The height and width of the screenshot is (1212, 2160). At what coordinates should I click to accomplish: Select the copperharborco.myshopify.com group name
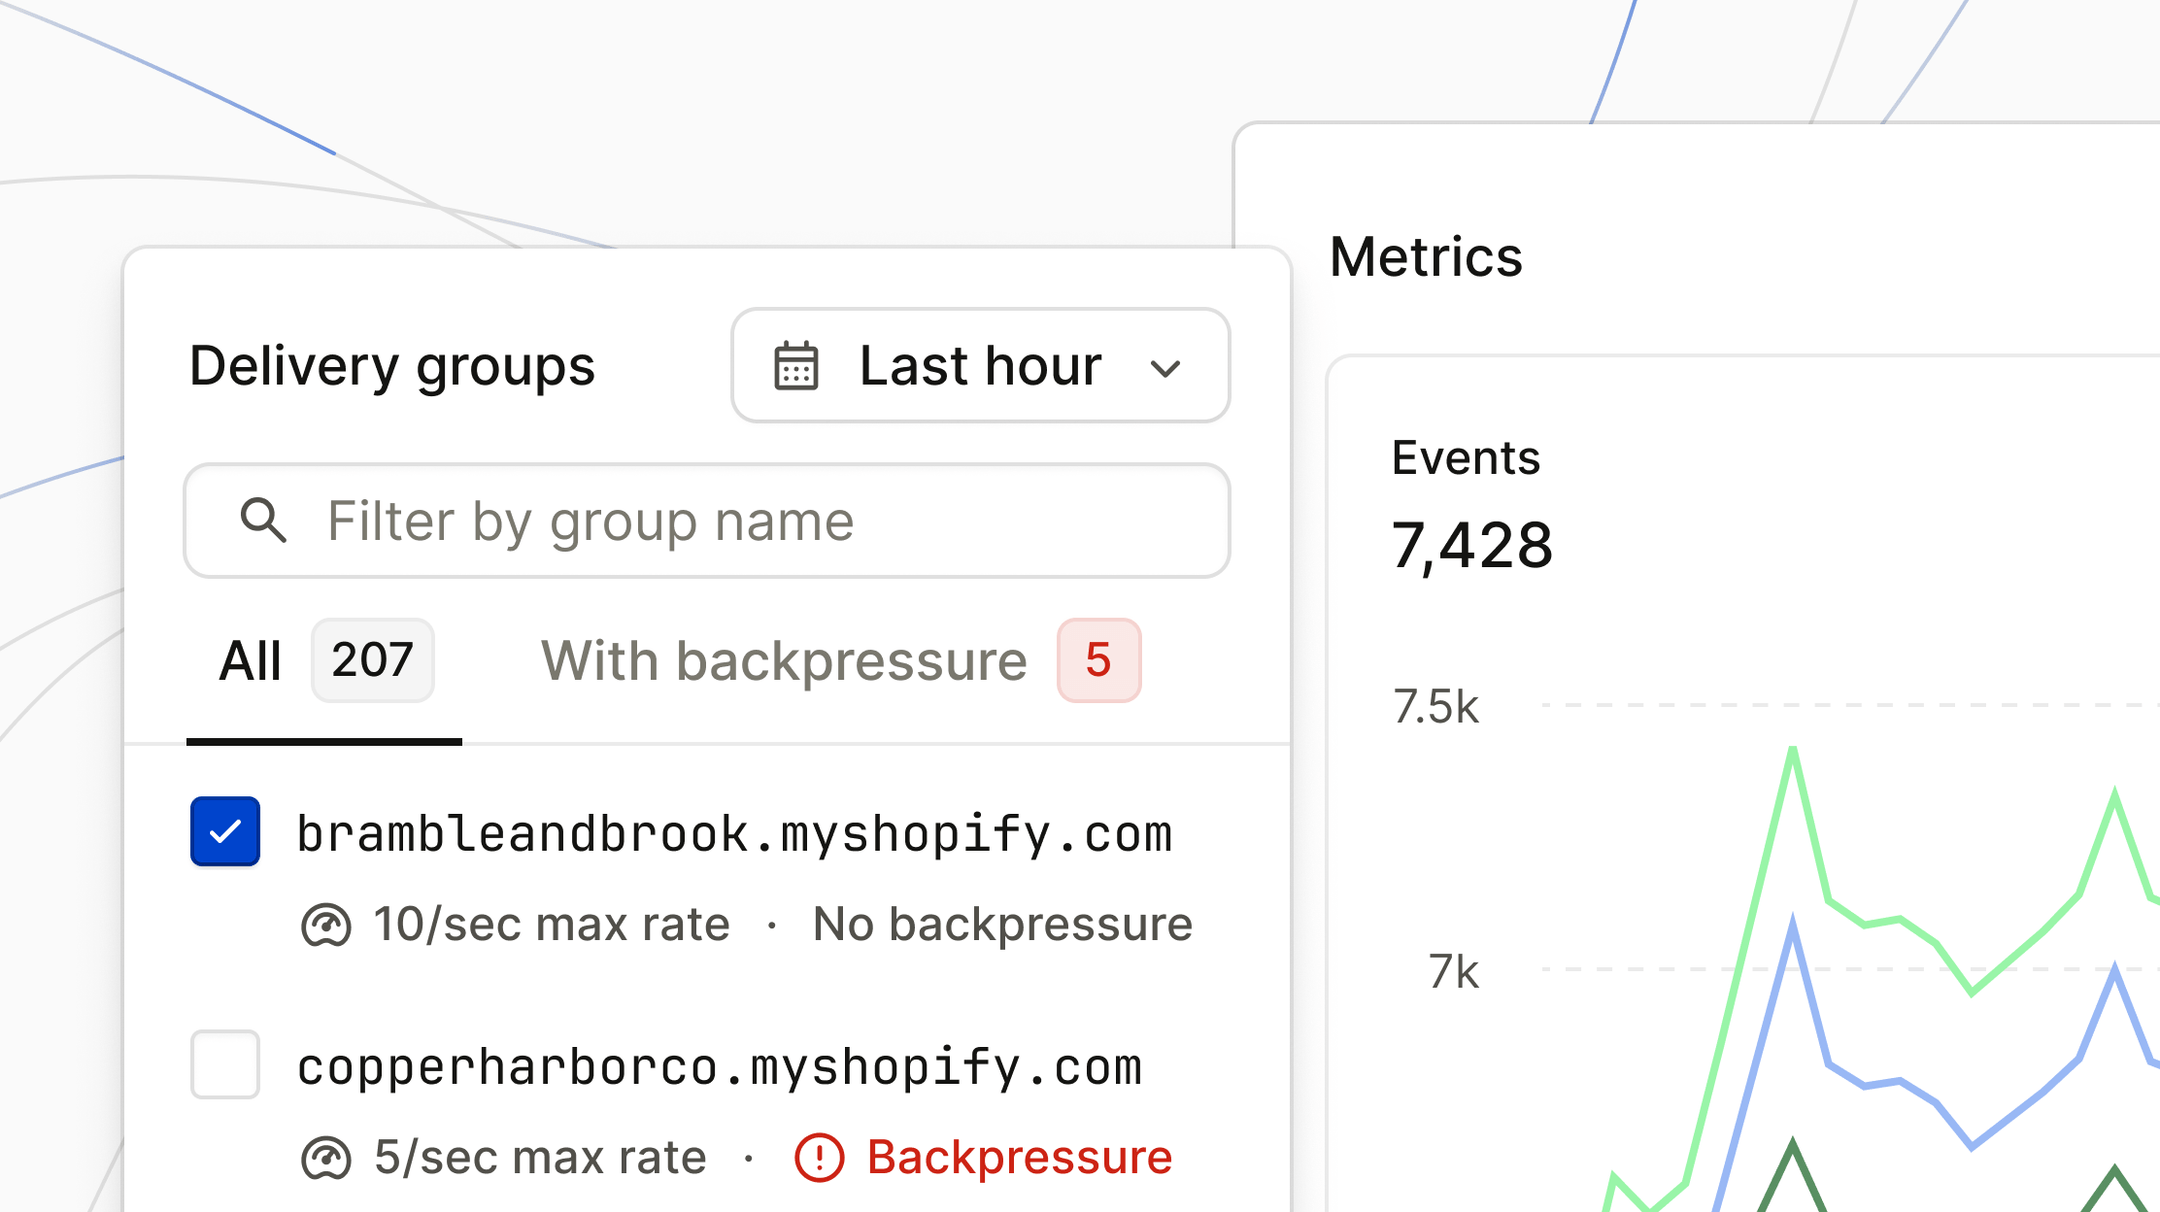[x=719, y=1066]
